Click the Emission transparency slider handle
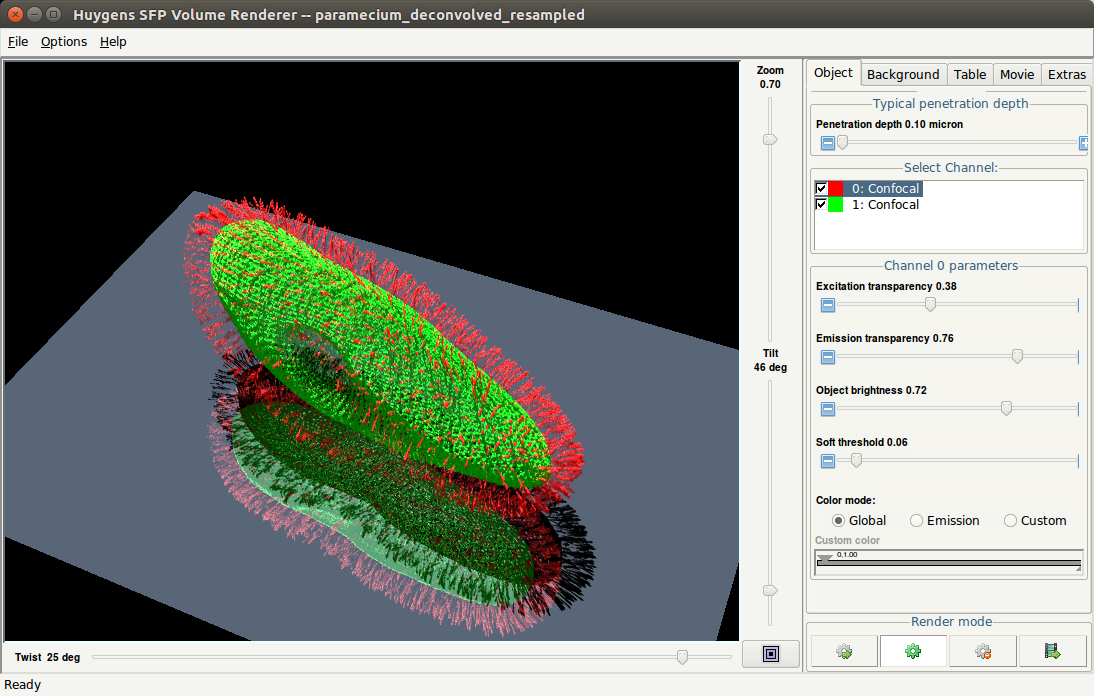The image size is (1094, 696). (1017, 356)
